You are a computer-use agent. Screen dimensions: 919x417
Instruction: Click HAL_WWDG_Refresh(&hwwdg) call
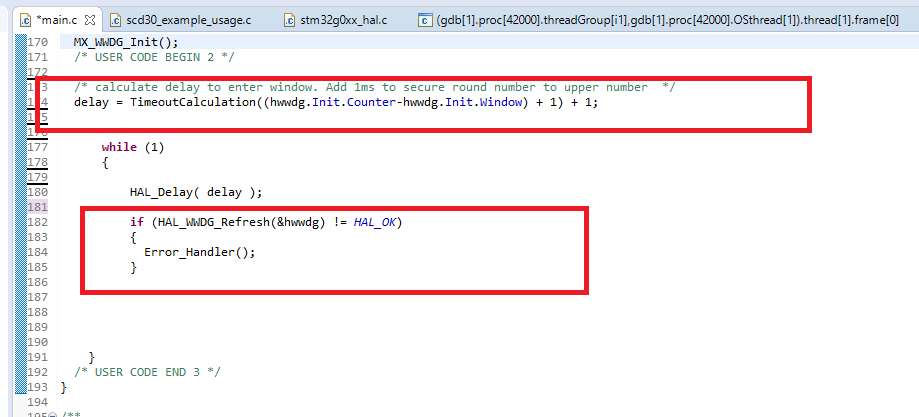coord(241,222)
